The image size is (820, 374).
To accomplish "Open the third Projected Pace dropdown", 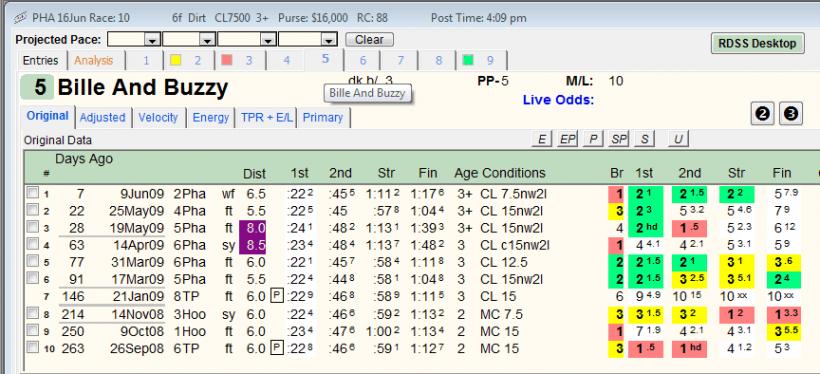I will tap(268, 40).
